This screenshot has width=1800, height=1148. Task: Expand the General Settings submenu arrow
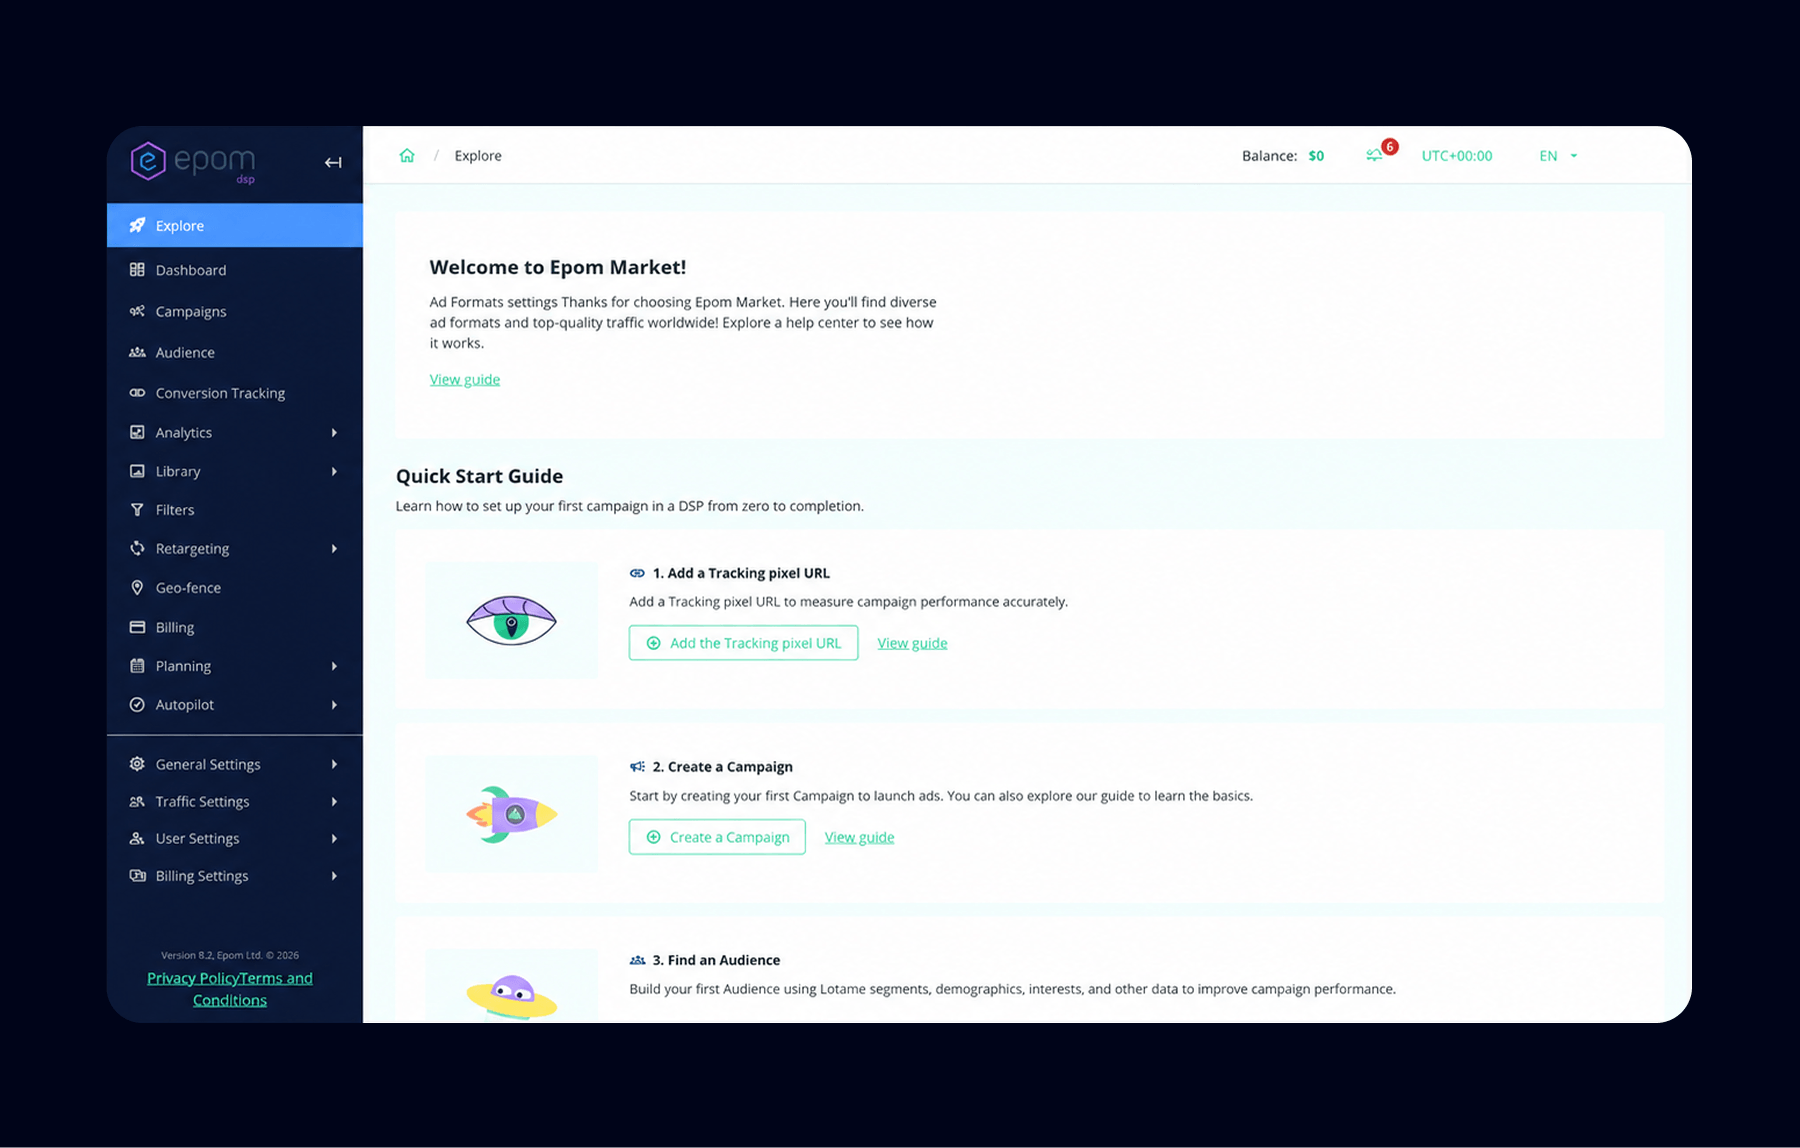click(334, 764)
